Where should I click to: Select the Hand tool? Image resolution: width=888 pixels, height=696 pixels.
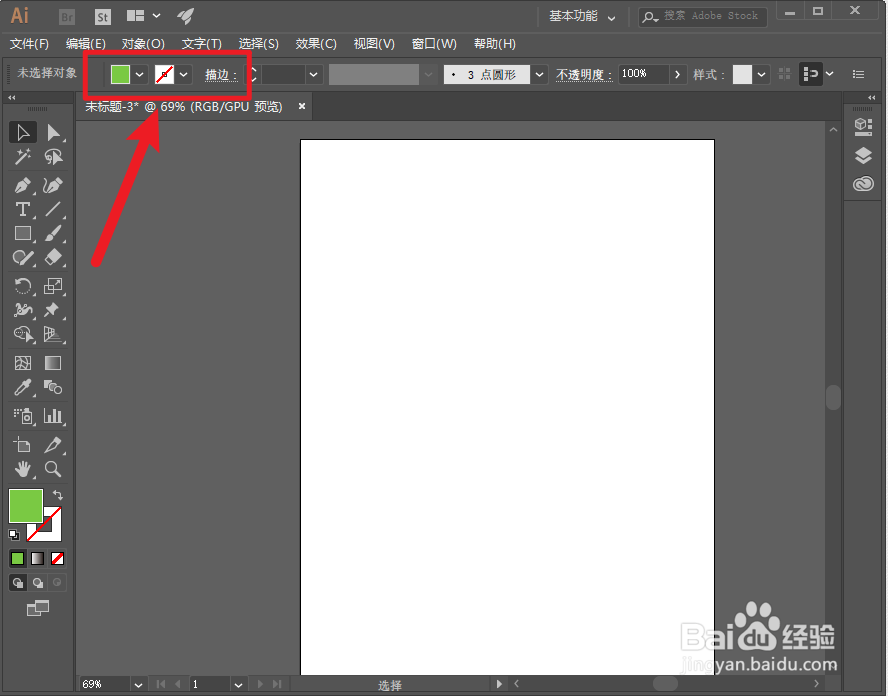(x=23, y=469)
